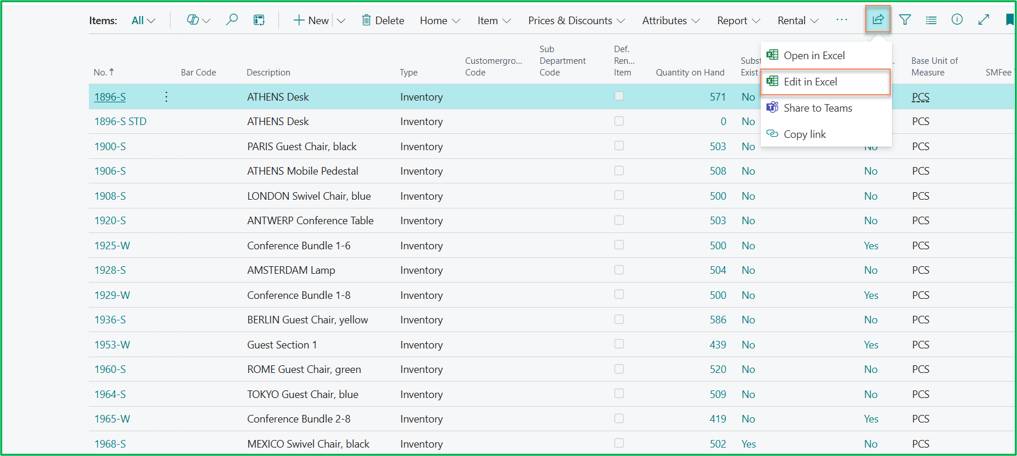Choose Copy link
1017x456 pixels.
tap(826, 134)
